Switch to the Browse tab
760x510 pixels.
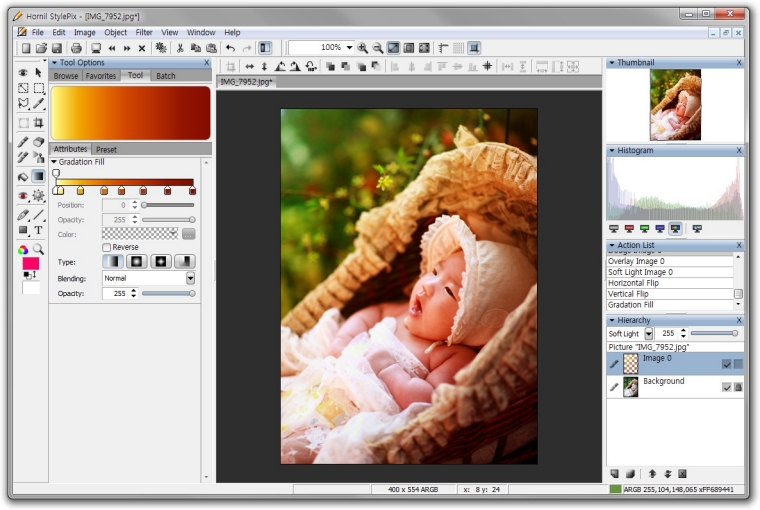[x=66, y=76]
